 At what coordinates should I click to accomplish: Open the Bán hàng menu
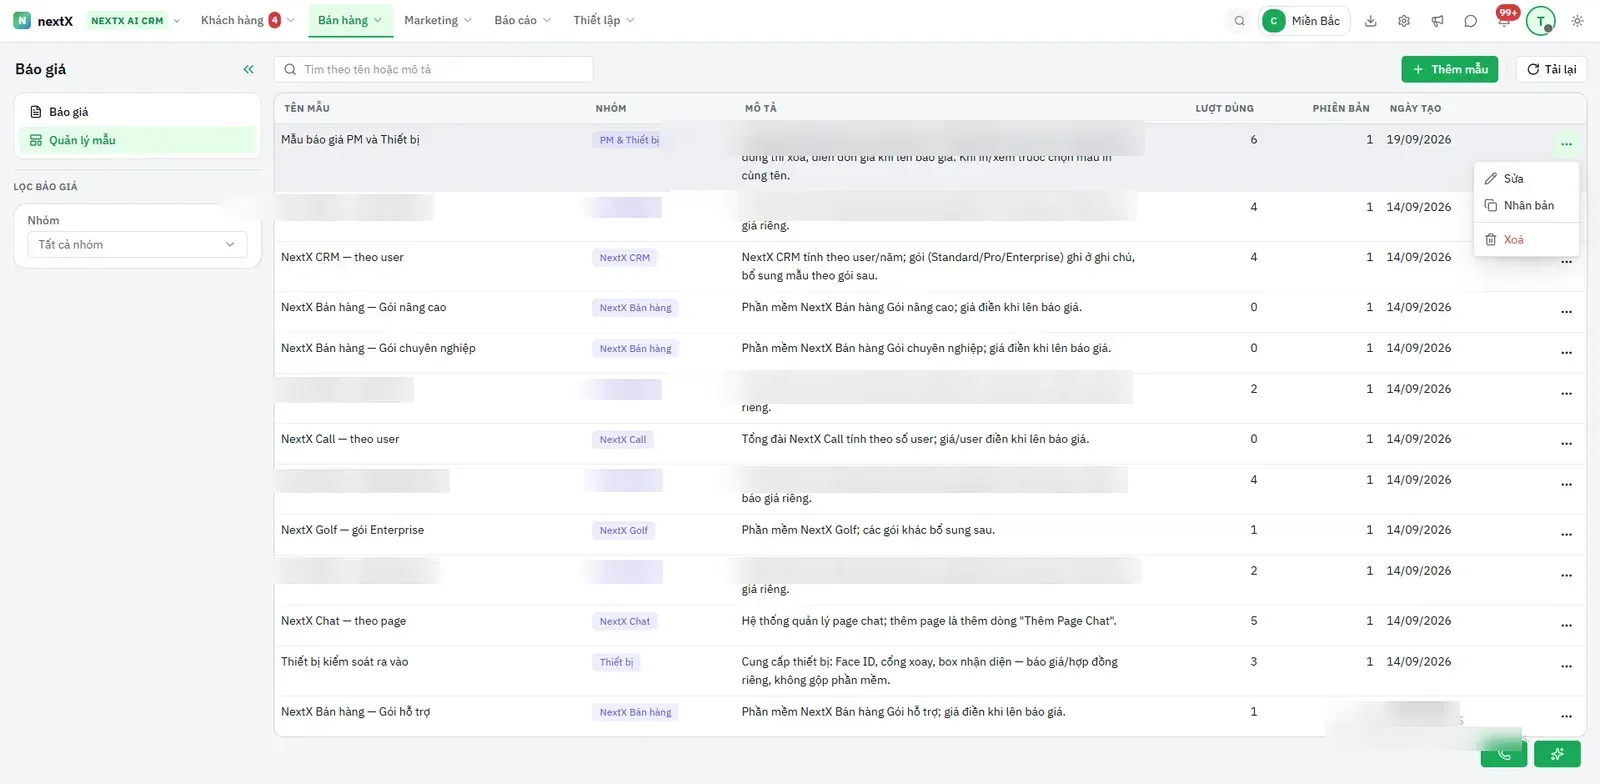(x=350, y=20)
